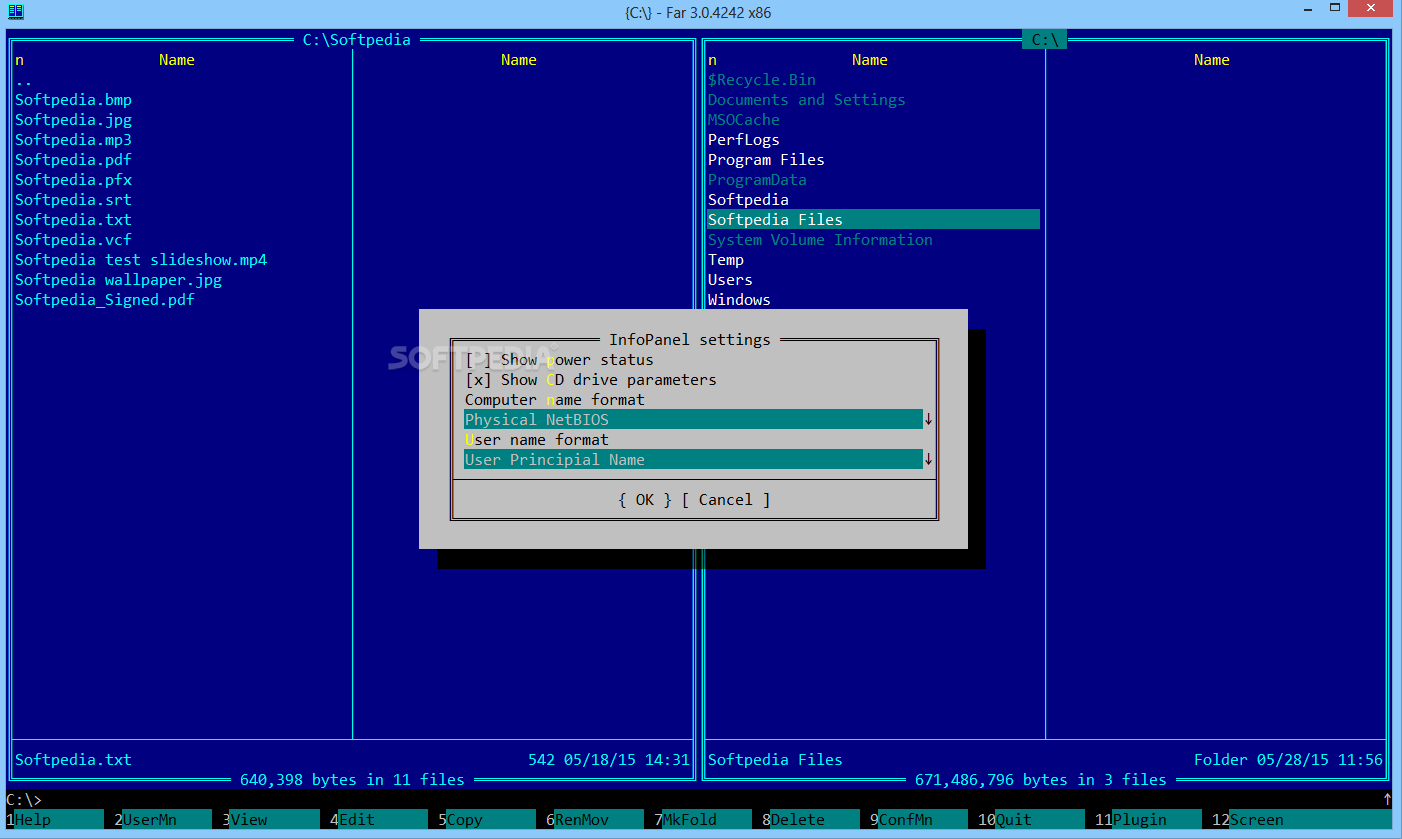1402x839 pixels.
Task: Click the C:\ right panel title
Action: (1045, 40)
